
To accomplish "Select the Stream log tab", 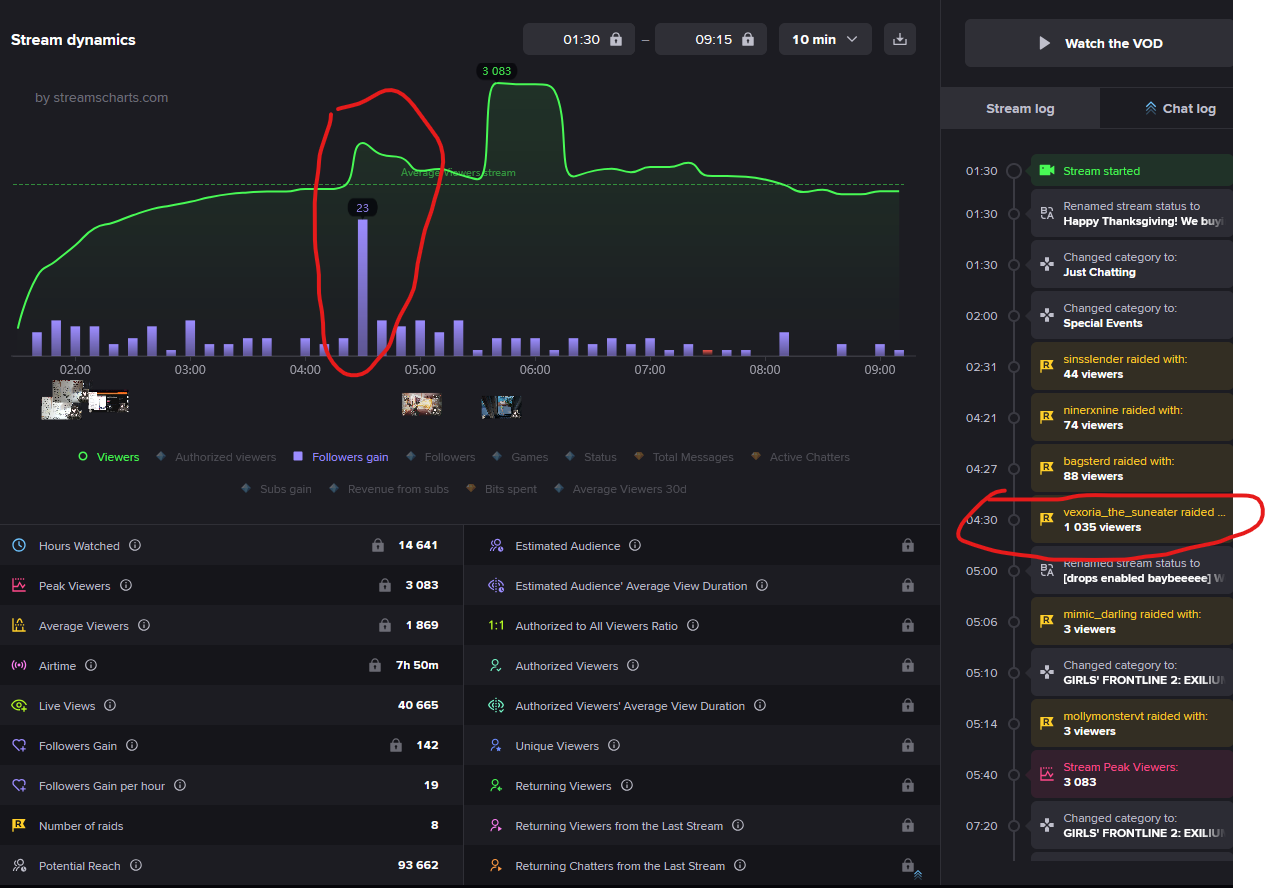I will [1020, 108].
